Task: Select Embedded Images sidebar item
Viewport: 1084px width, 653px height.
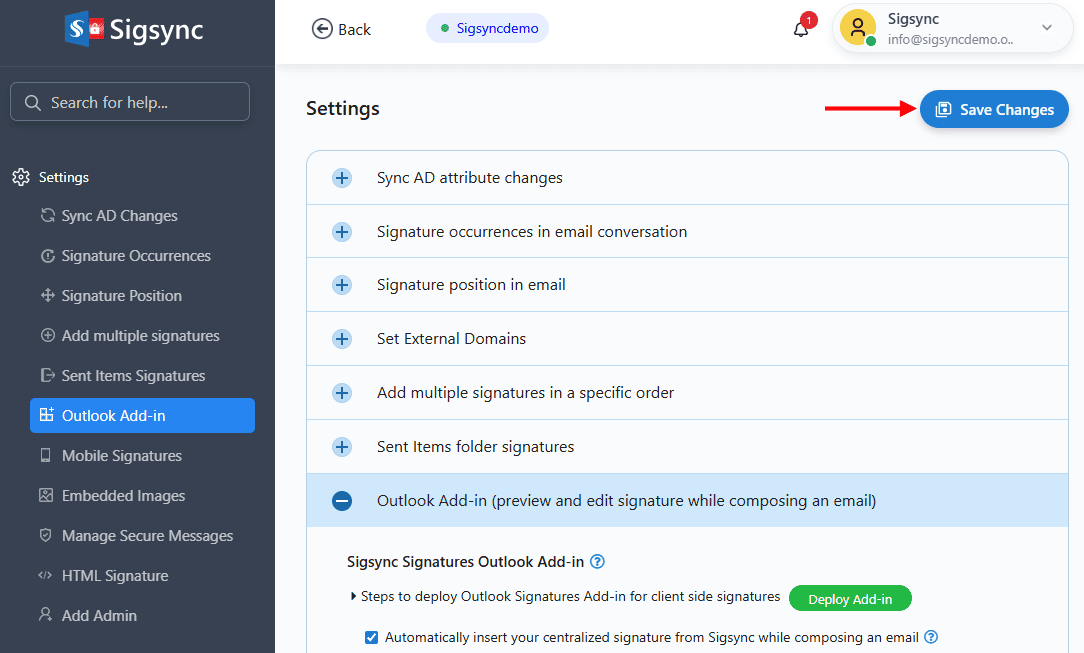Action: click(123, 496)
